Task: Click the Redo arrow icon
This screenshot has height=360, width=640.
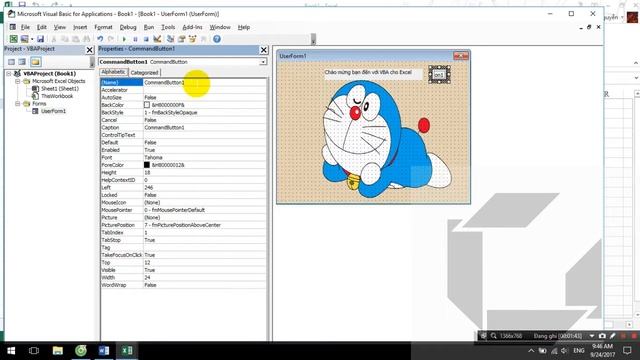Action: 111,39
